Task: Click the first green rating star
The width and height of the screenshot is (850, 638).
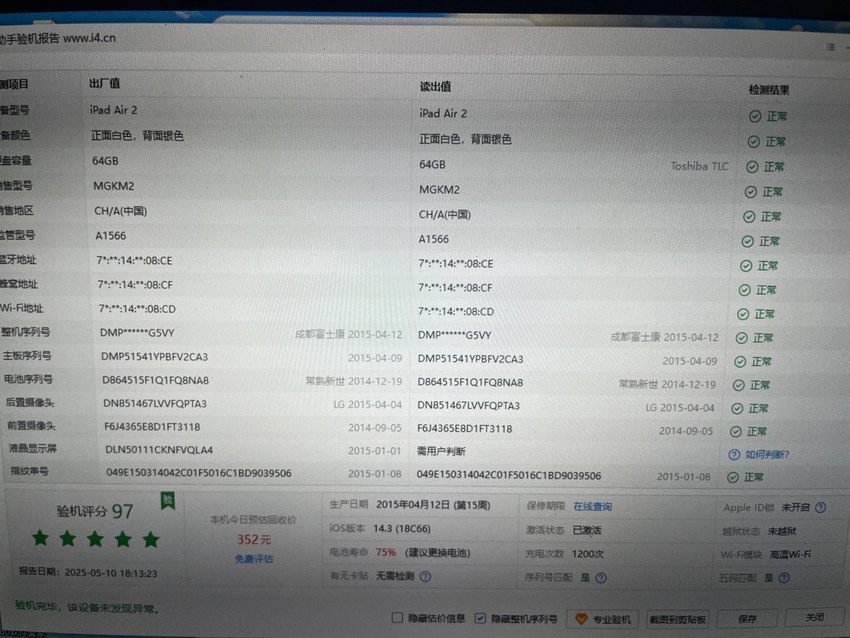Action: click(40, 538)
